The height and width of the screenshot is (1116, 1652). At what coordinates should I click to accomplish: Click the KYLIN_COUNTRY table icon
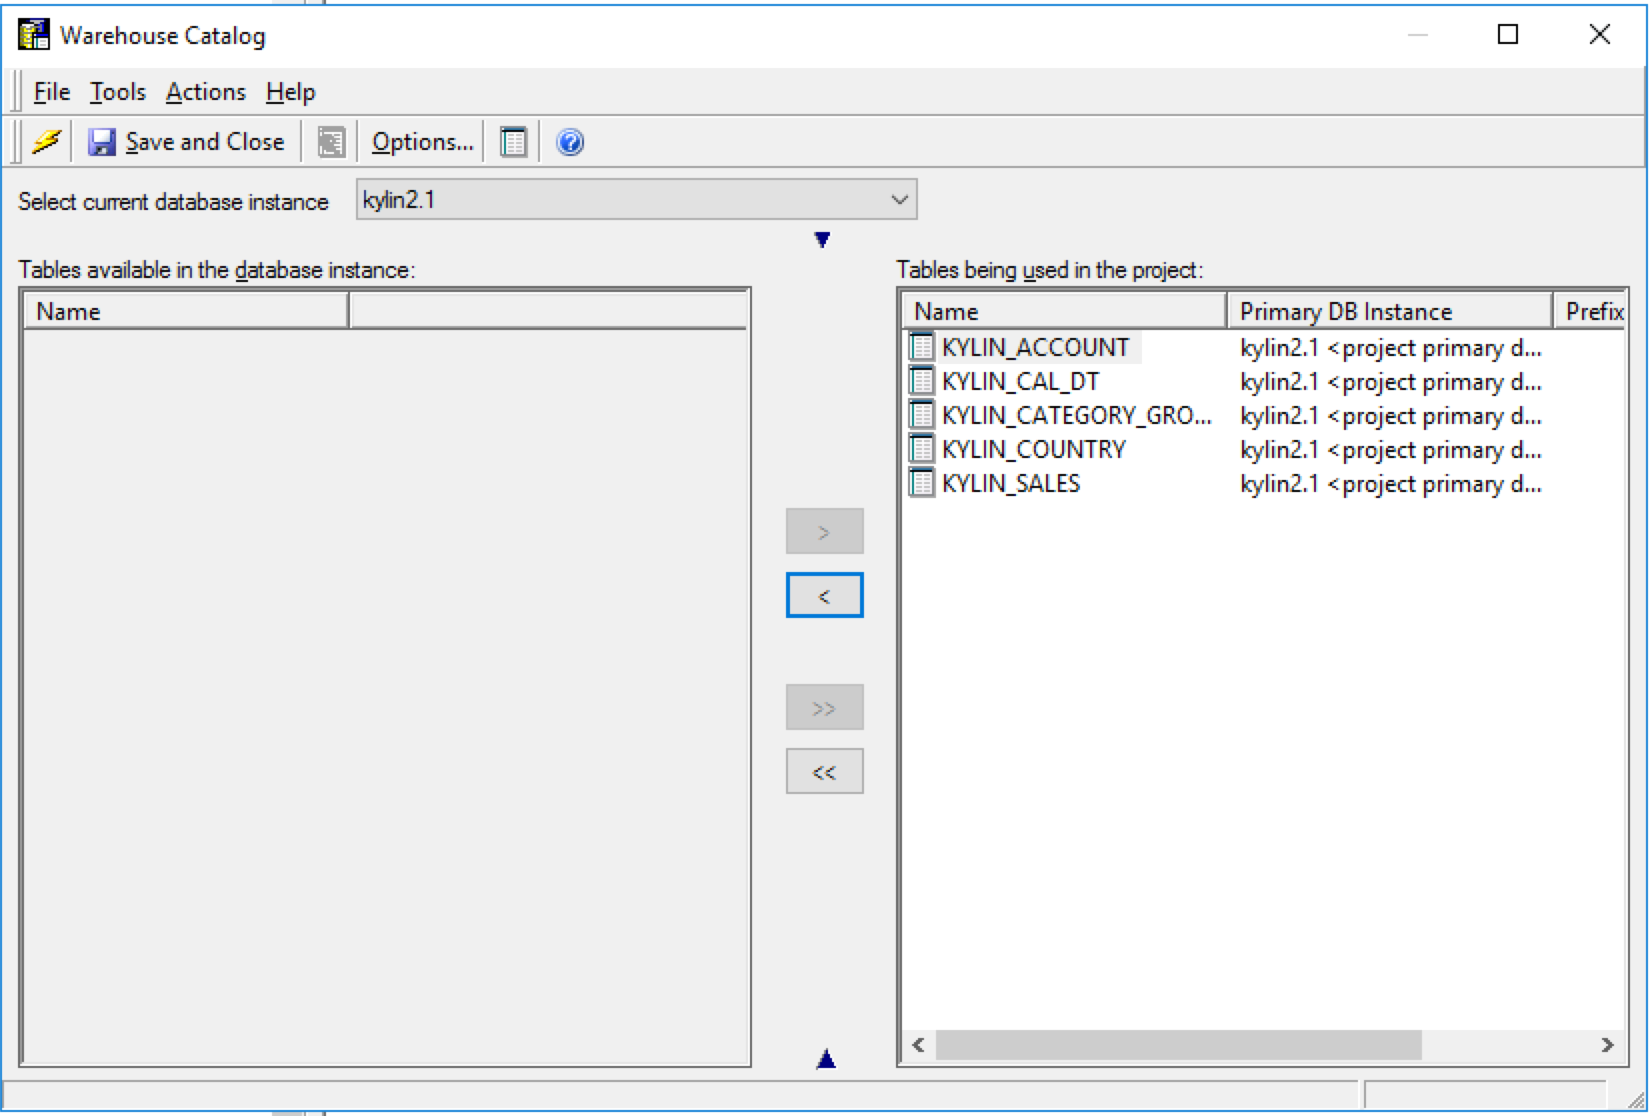[921, 449]
